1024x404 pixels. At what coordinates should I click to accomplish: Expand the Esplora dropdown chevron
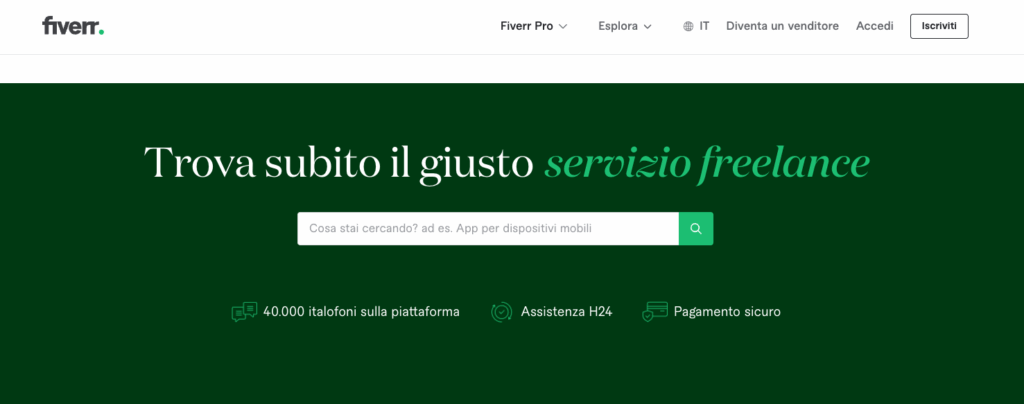[648, 27]
